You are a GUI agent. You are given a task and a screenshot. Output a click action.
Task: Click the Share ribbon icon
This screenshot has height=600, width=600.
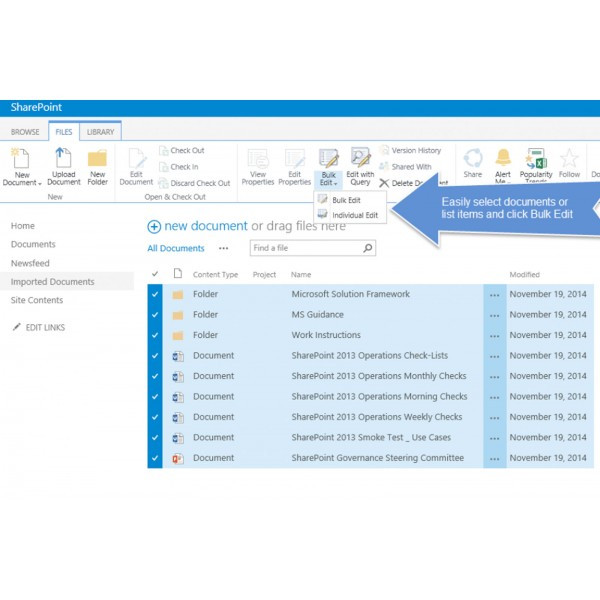click(x=473, y=158)
